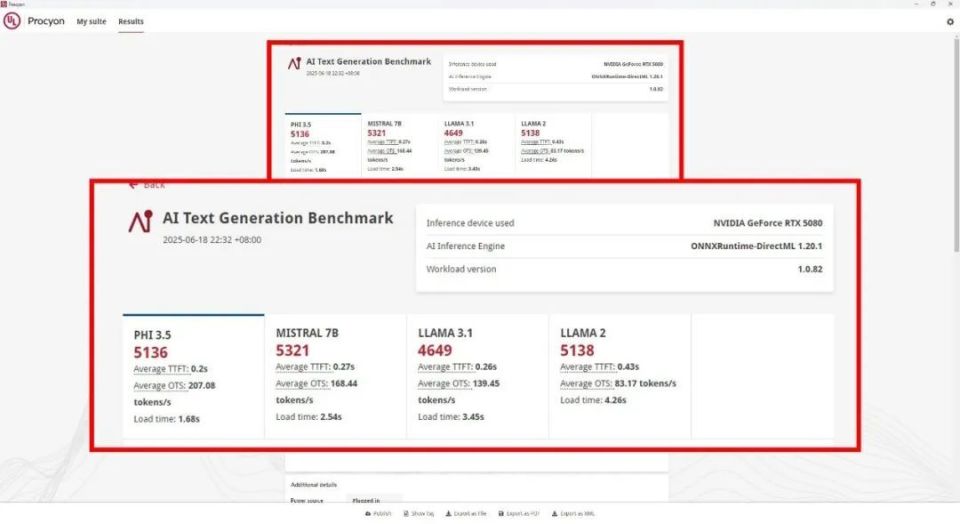Image resolution: width=960 pixels, height=524 pixels.
Task: Go back using the Back arrow link
Action: click(147, 185)
